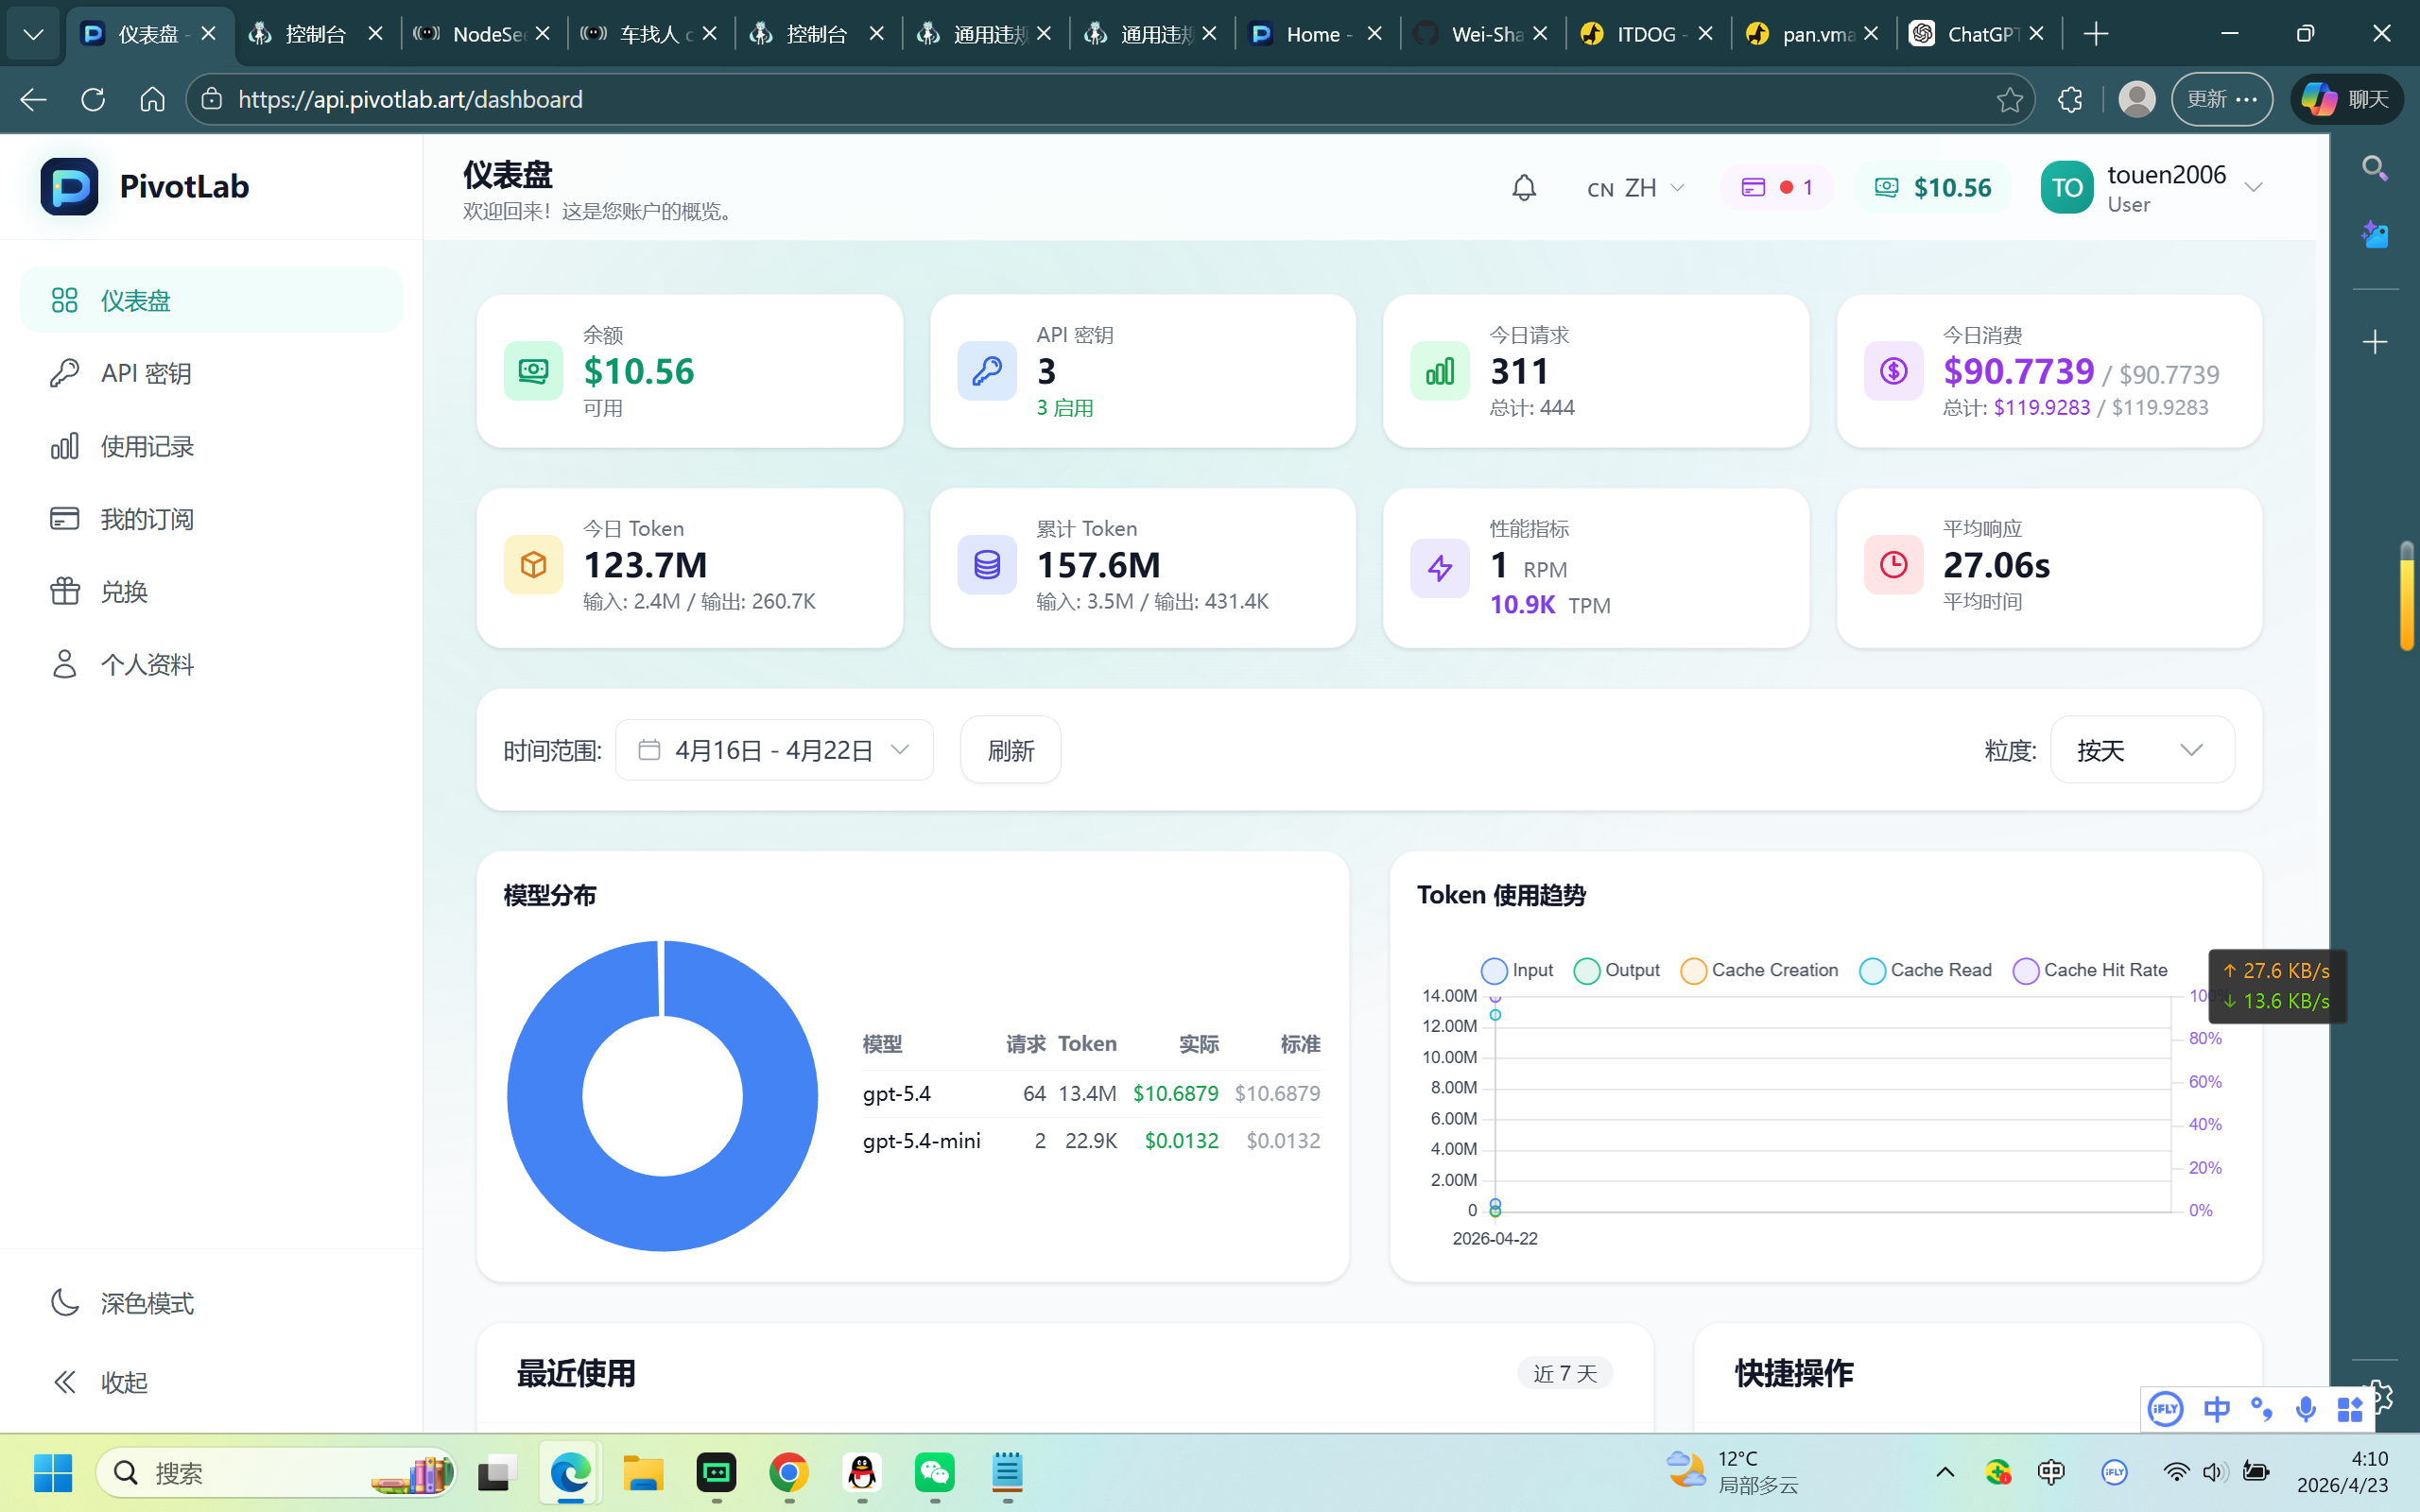Open 使用记录 sidebar item
This screenshot has height=1512, width=2420.
(x=211, y=446)
